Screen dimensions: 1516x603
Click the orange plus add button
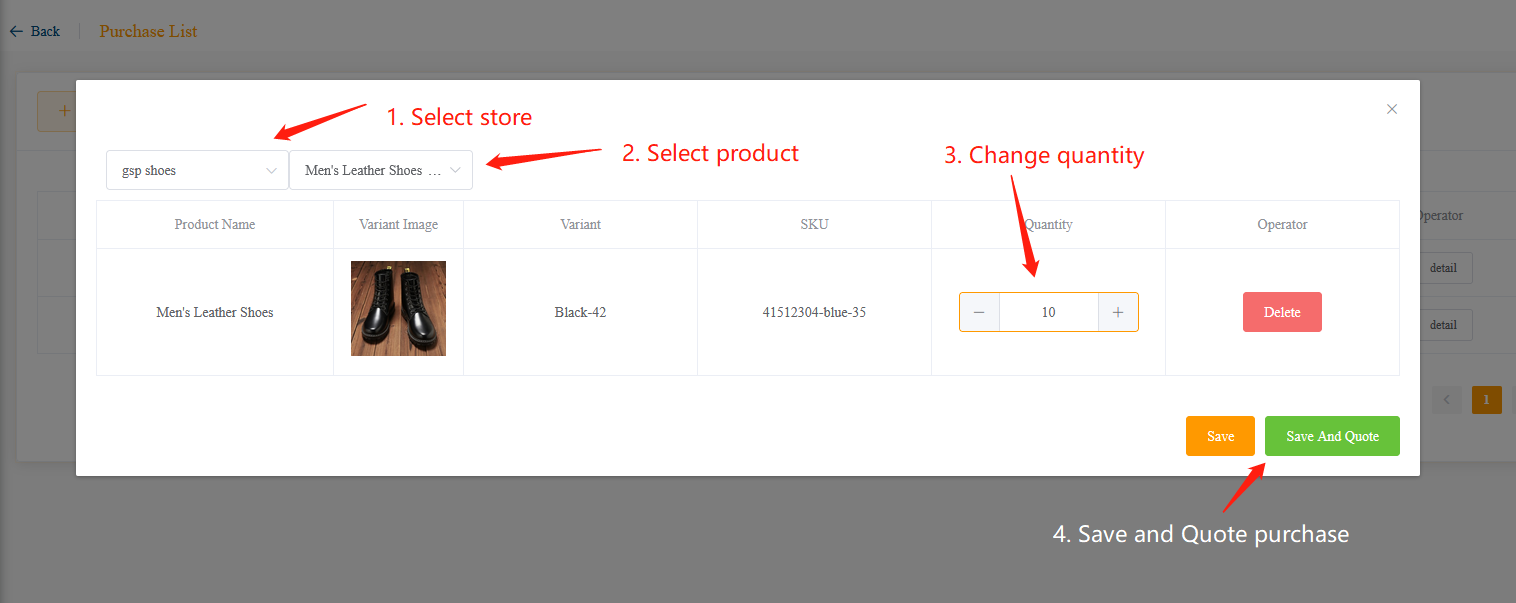click(x=58, y=111)
